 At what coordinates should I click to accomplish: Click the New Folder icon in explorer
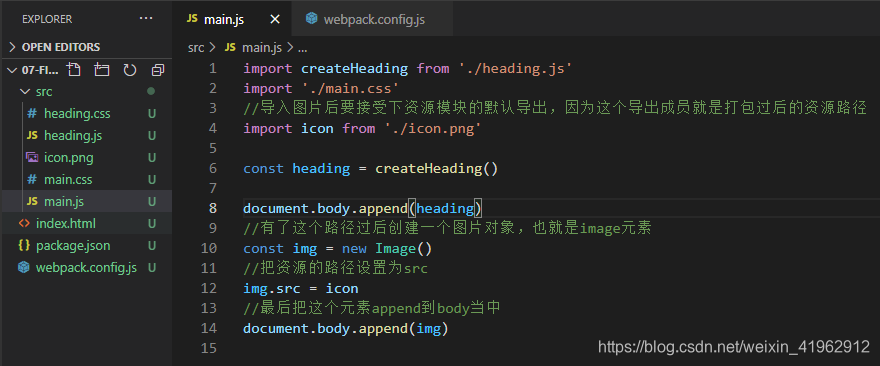click(x=102, y=70)
